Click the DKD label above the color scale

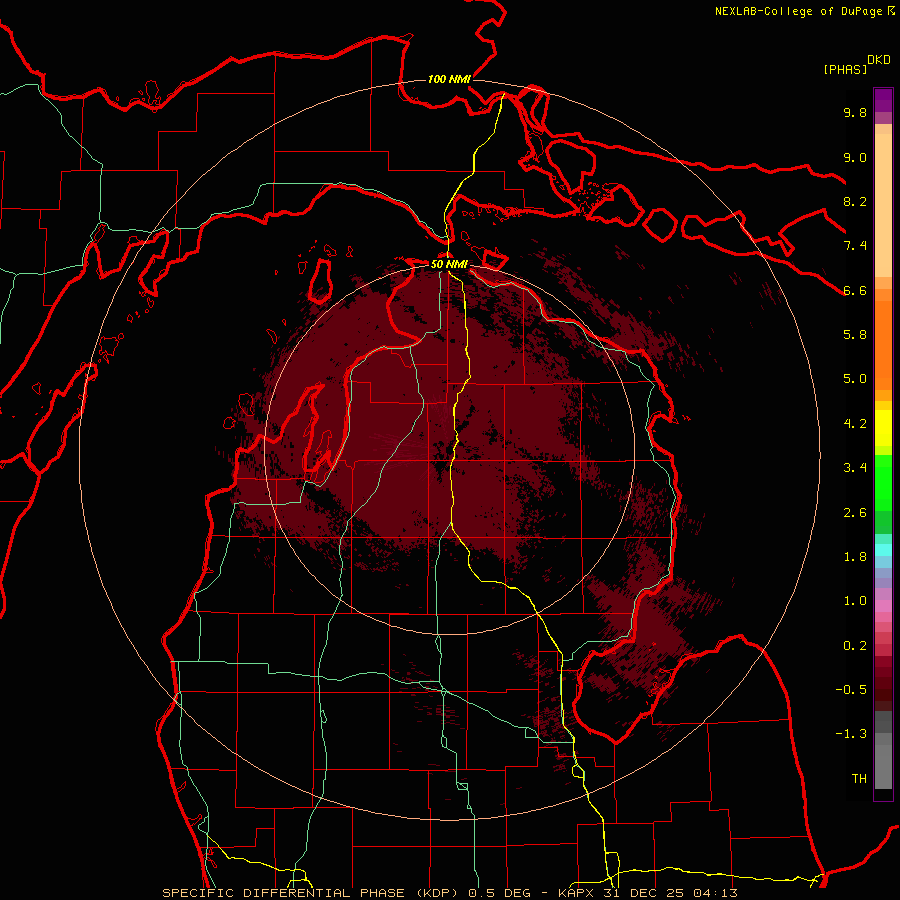click(879, 60)
